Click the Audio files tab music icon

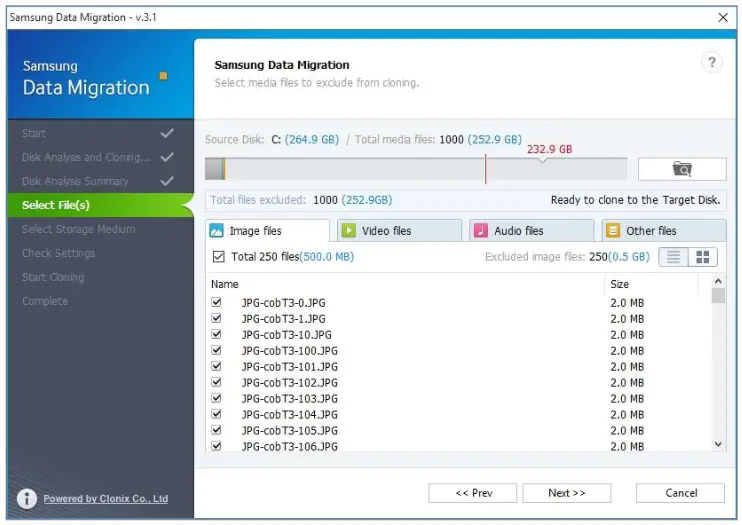481,231
